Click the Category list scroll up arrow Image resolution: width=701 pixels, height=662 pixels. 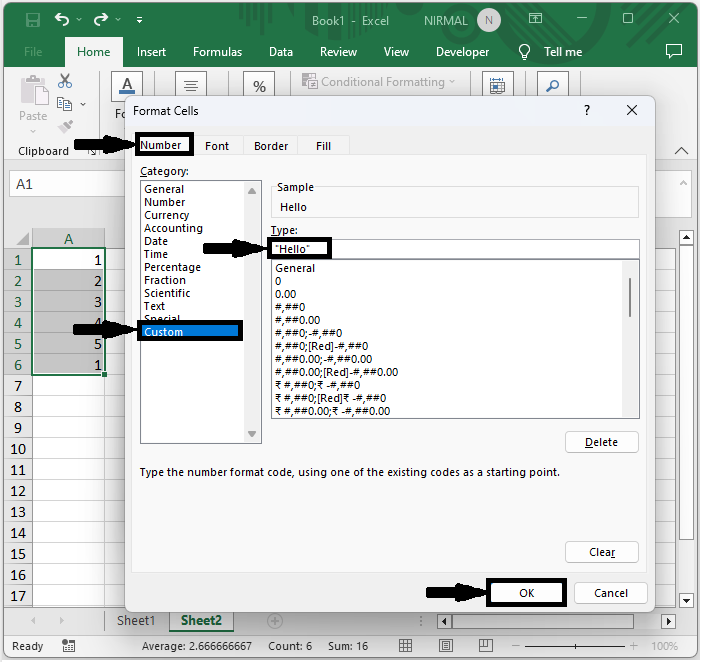(x=252, y=191)
